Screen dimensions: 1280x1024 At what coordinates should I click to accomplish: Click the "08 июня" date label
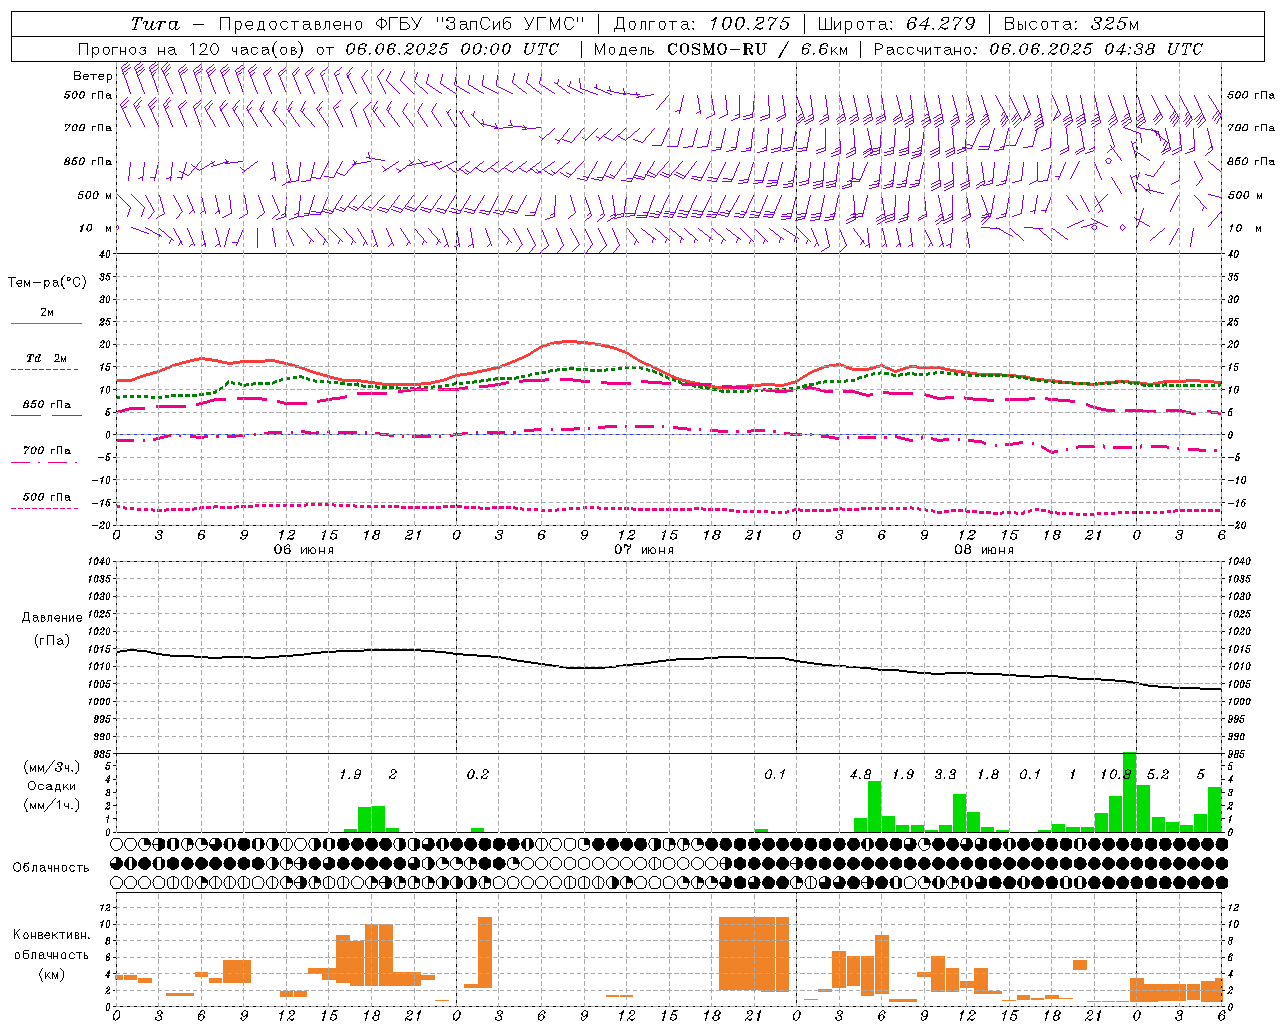983,551
